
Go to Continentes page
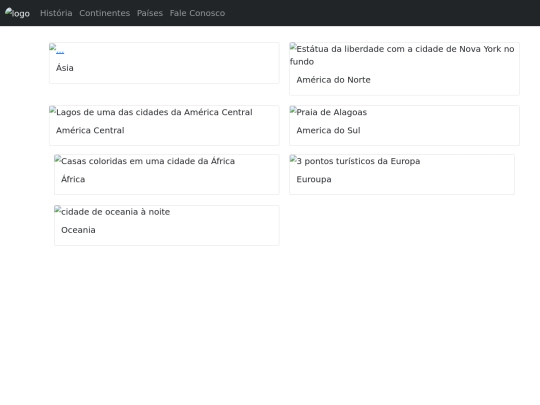pos(105,13)
